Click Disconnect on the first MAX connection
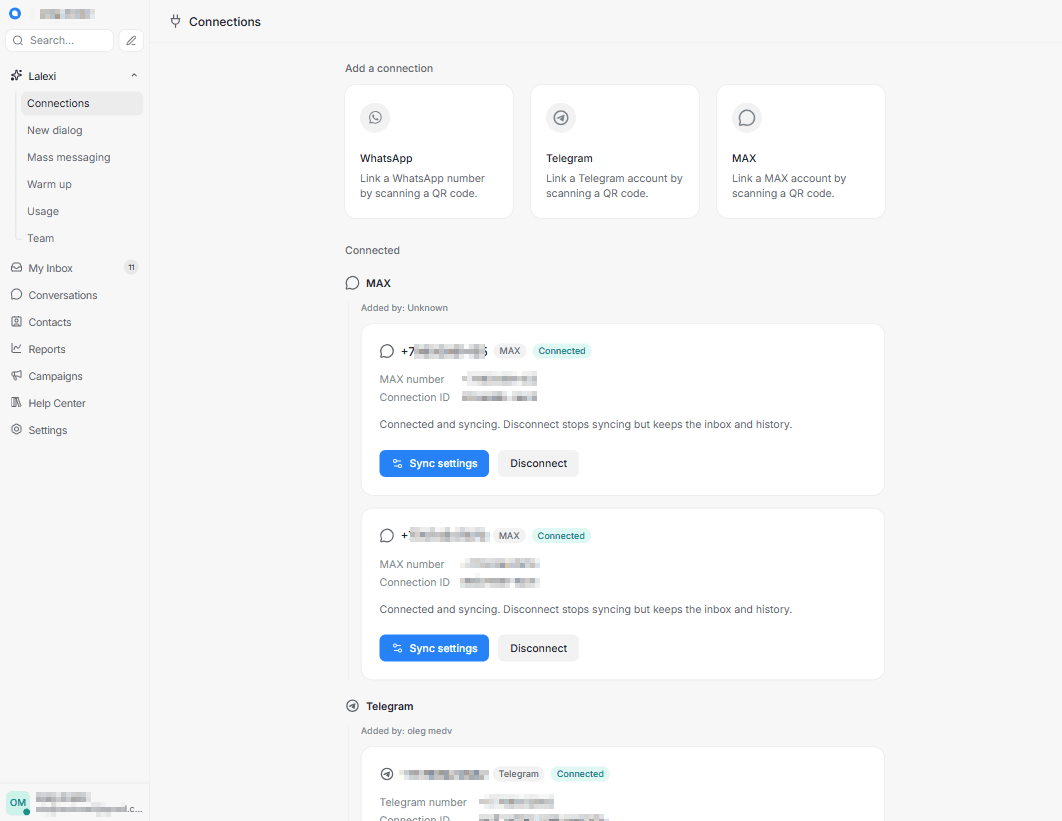This screenshot has width=1062, height=821. 538,463
